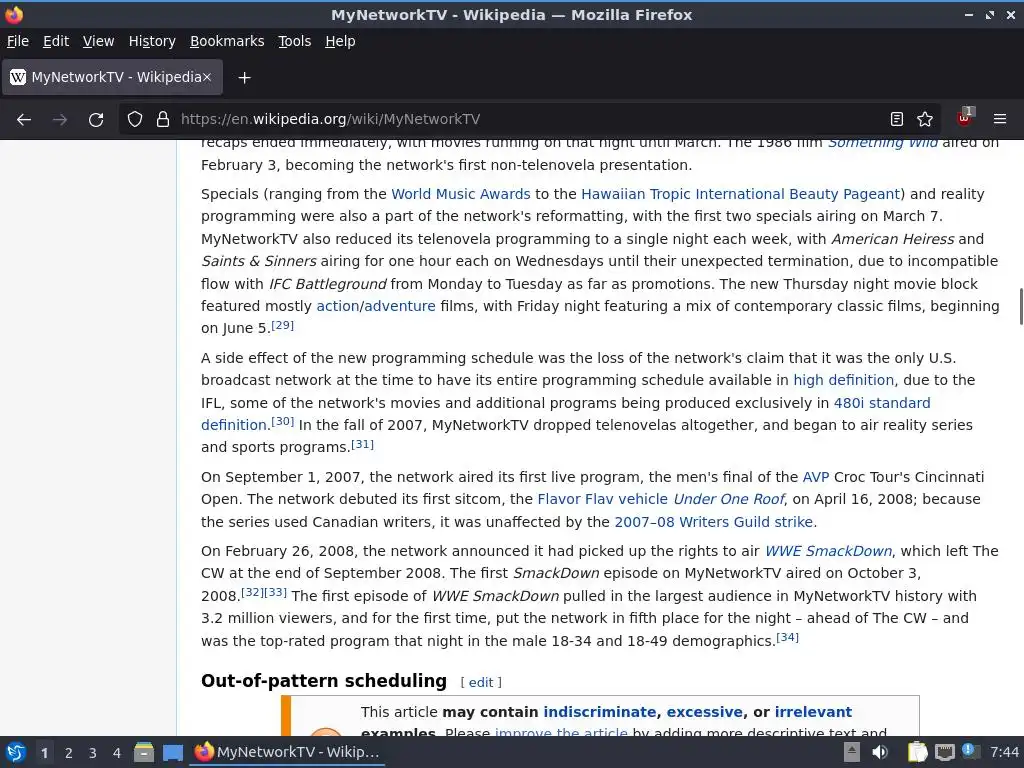This screenshot has width=1024, height=768.
Task: Open the View menu
Action: (98, 41)
